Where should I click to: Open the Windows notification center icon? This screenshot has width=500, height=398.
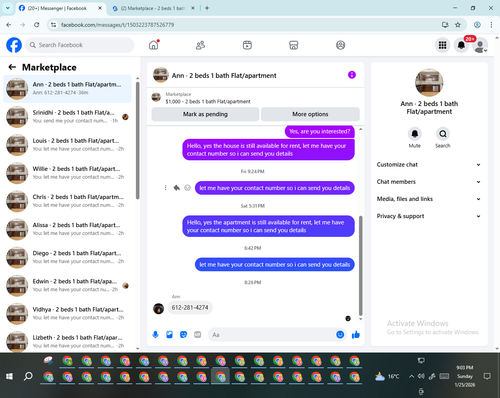click(487, 376)
